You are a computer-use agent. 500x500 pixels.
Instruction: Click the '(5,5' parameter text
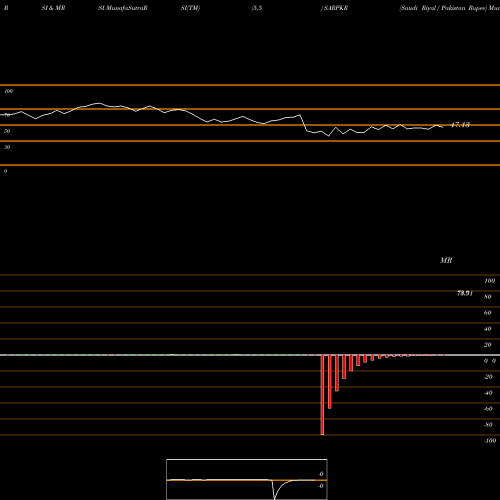tap(257, 8)
